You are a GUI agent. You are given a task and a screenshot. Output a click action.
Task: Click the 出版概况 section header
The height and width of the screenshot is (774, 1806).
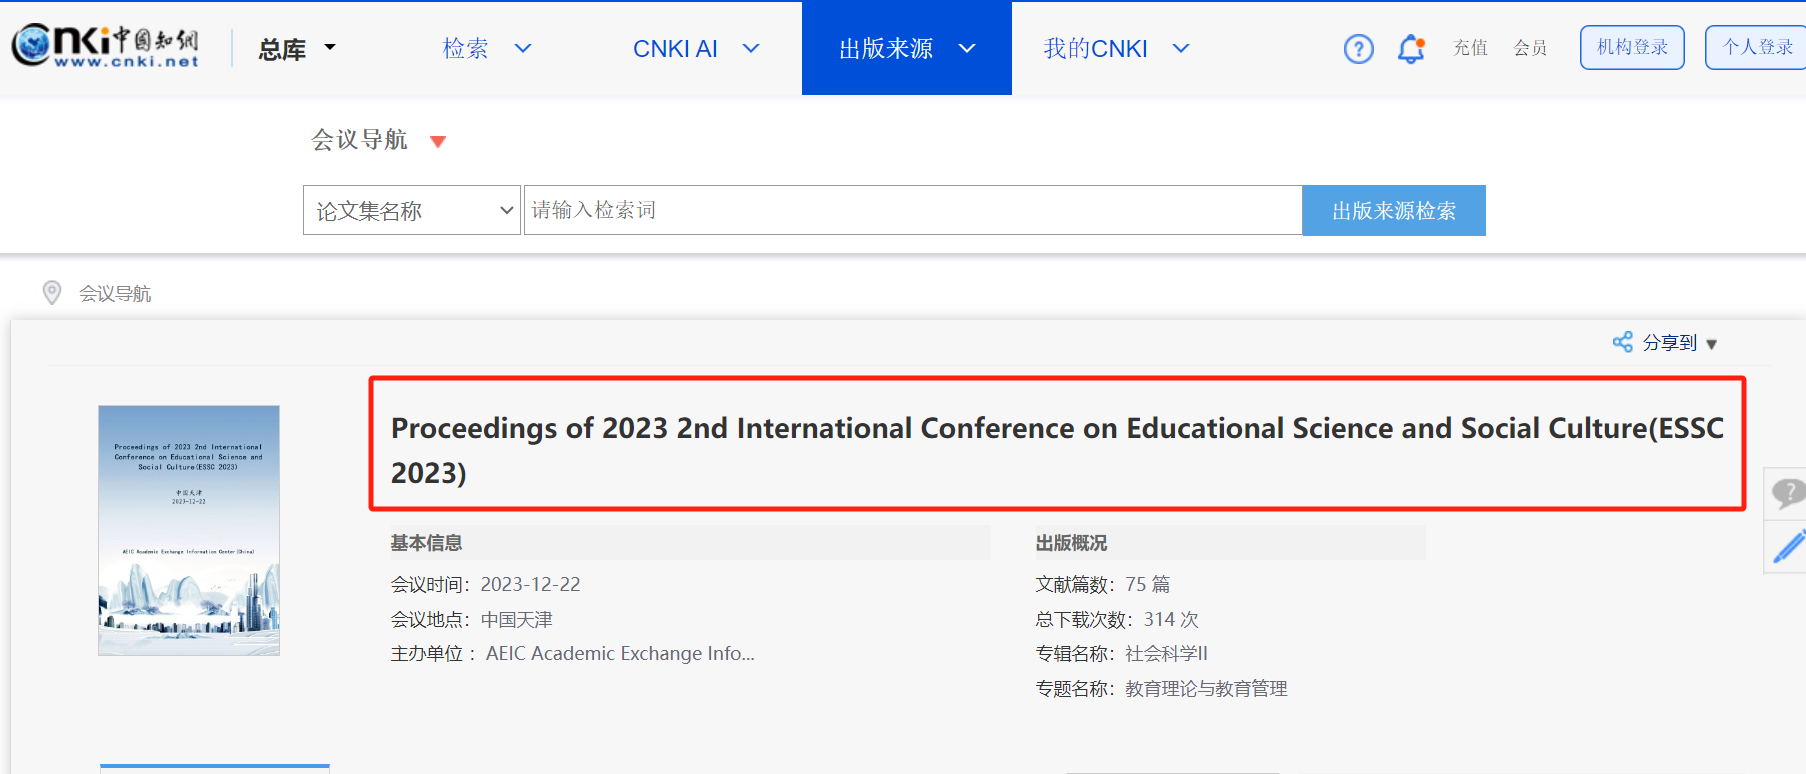pyautogui.click(x=1071, y=543)
